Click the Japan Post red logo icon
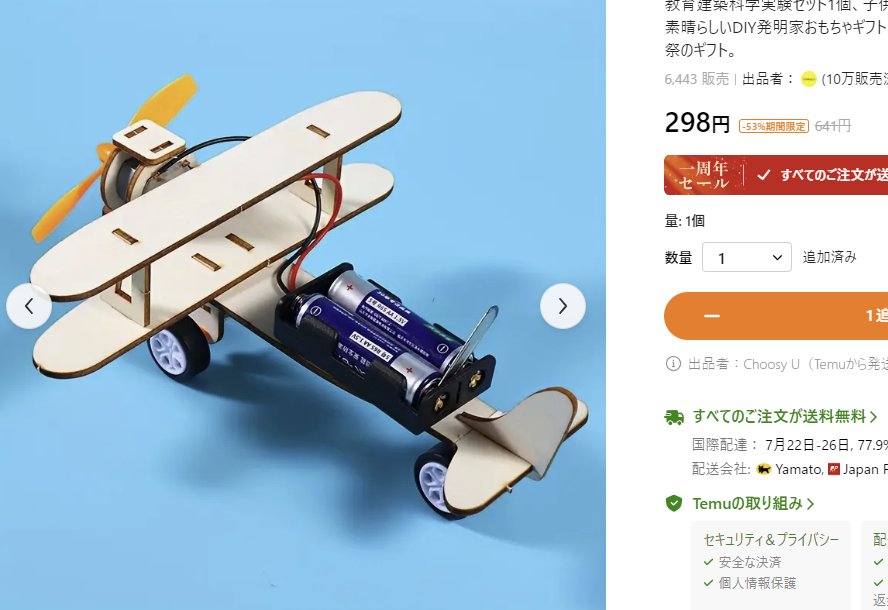Image resolution: width=888 pixels, height=610 pixels. [x=834, y=469]
